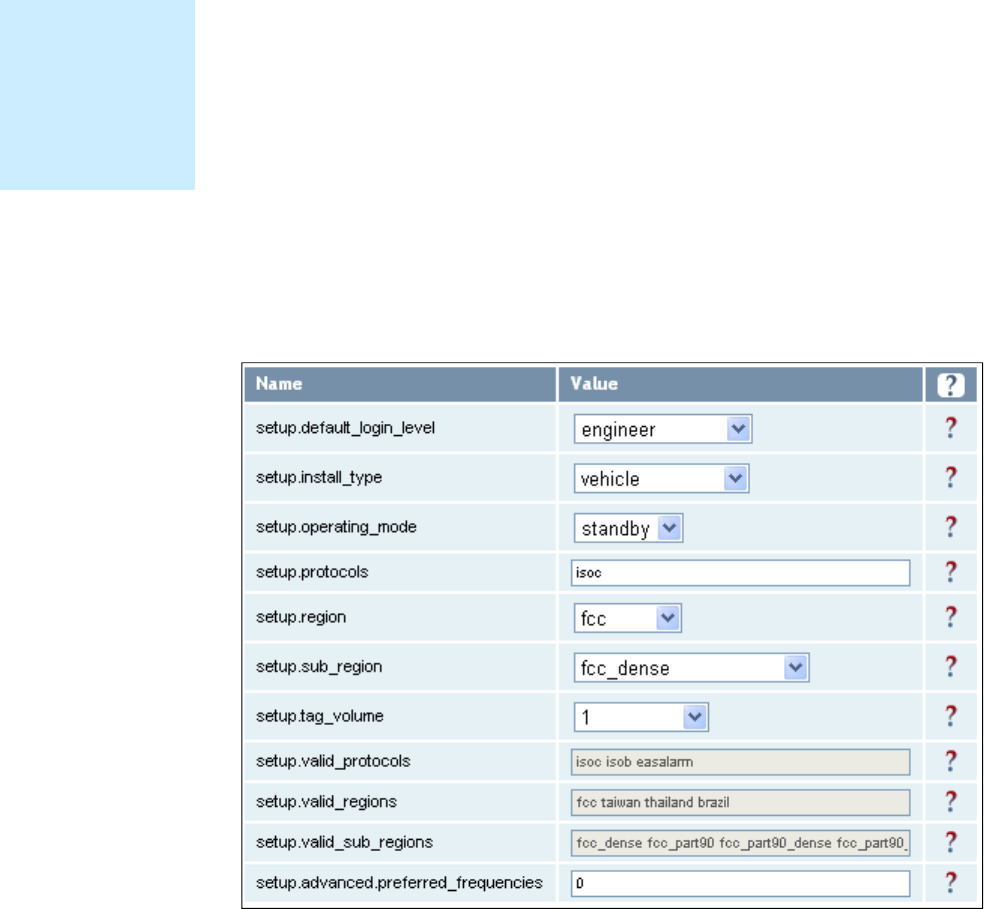This screenshot has height=909, width=984.
Task: Open help for setup.valid_protocols
Action: [x=951, y=762]
